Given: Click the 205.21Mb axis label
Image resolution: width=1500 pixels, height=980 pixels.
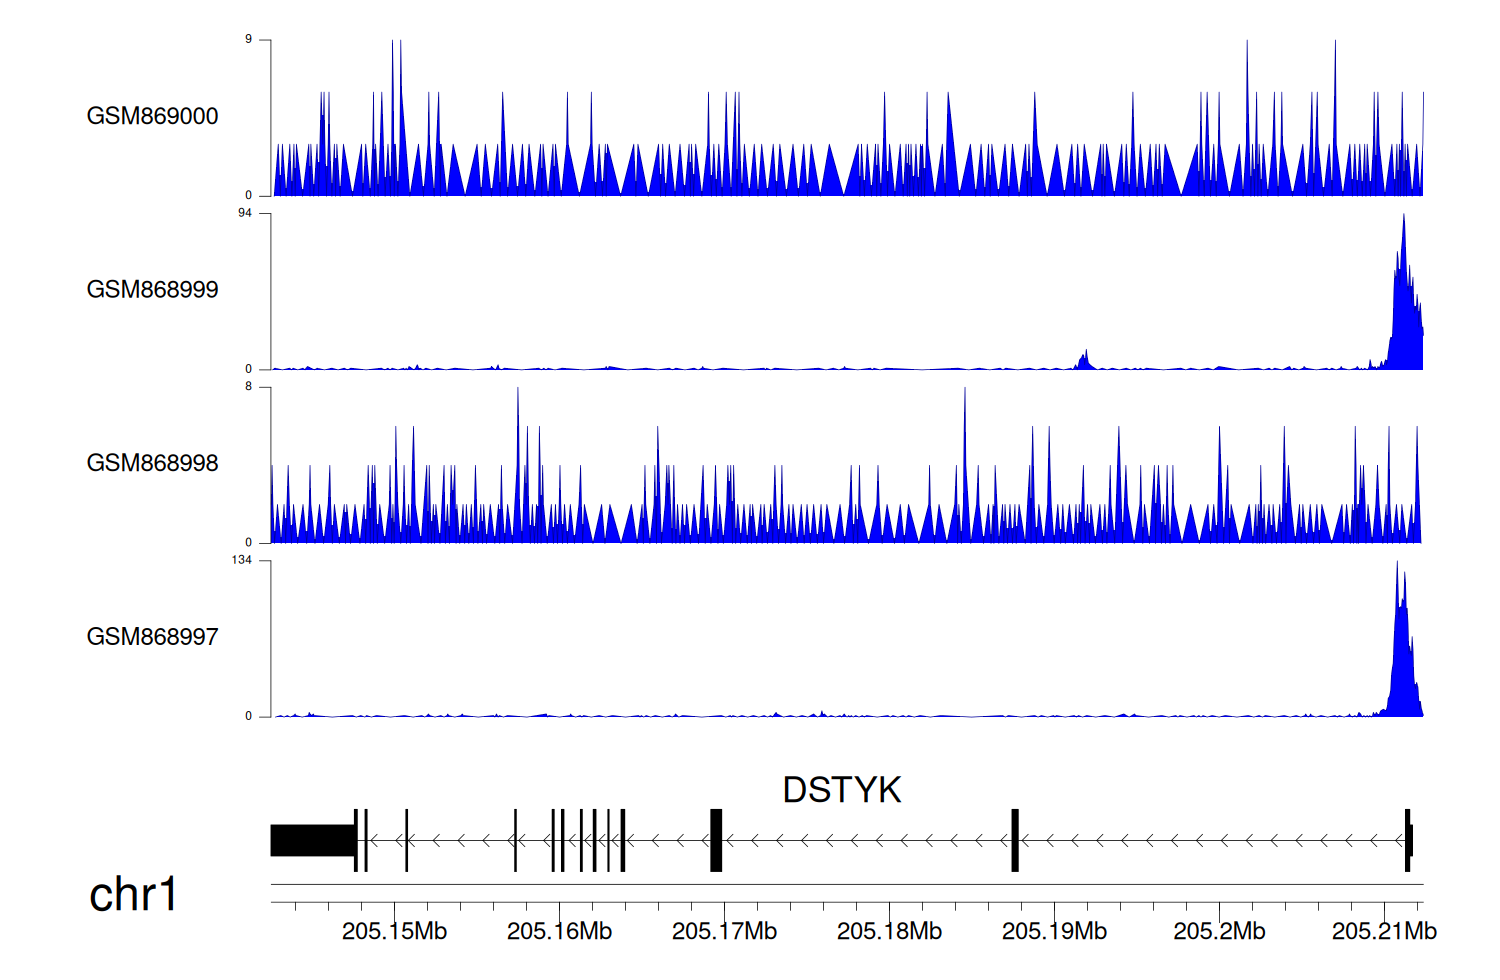Looking at the screenshot, I should (x=1384, y=931).
